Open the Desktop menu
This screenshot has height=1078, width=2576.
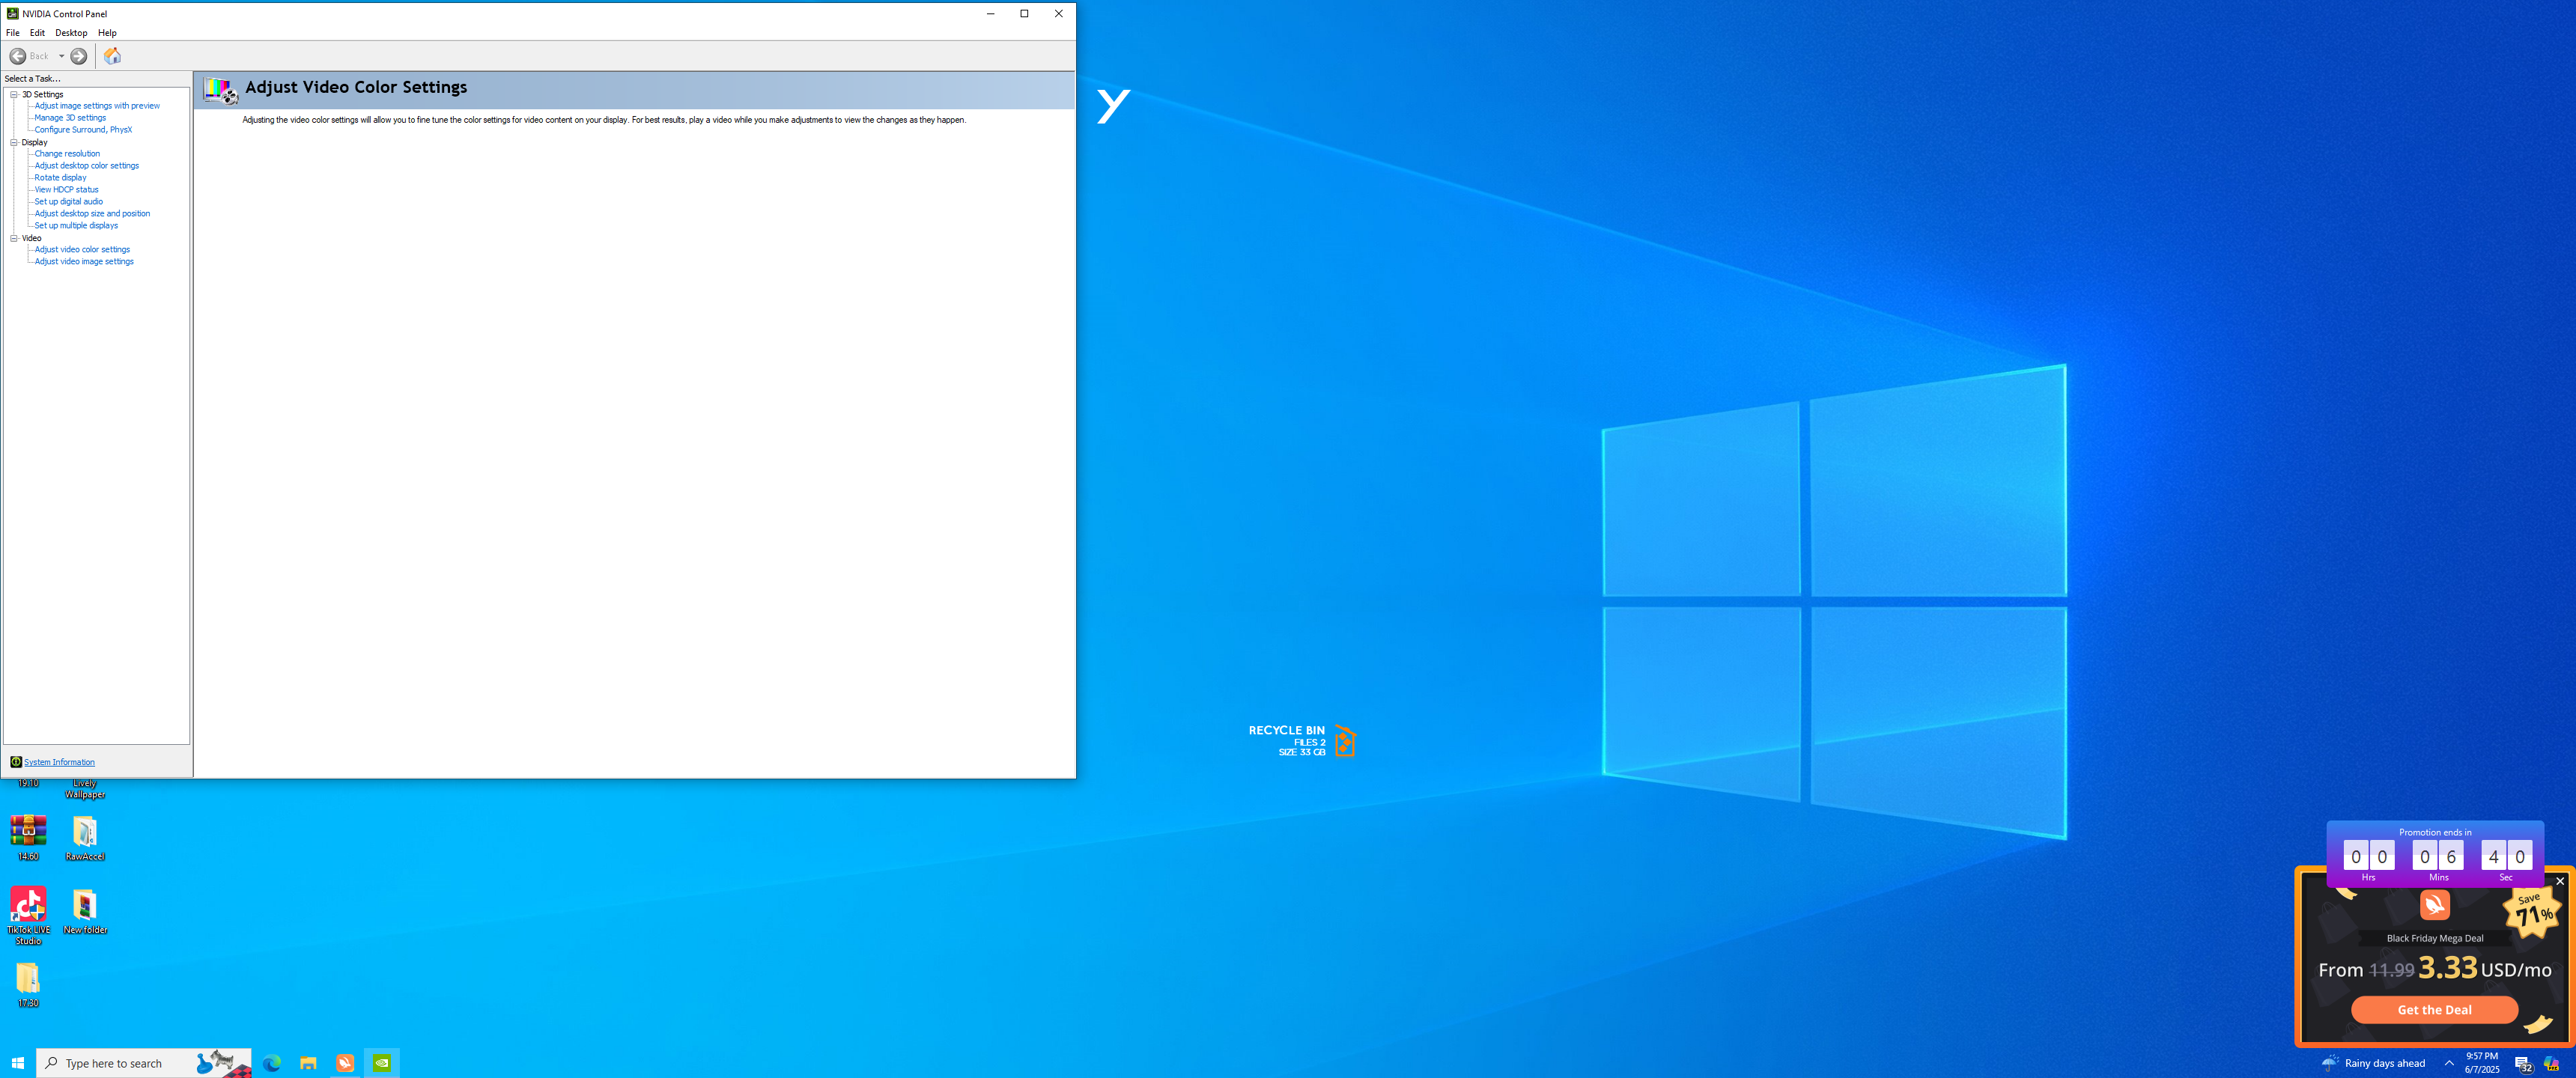(x=71, y=33)
